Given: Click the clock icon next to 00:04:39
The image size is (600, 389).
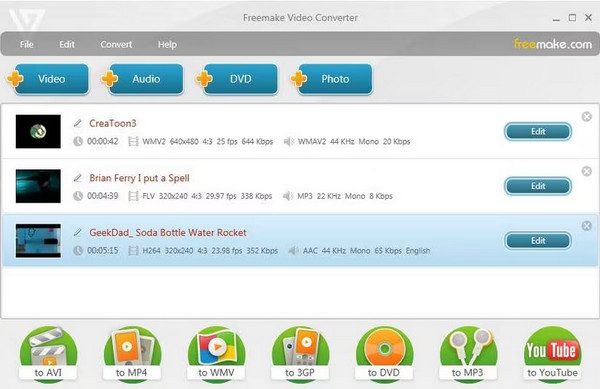Looking at the screenshot, I should (x=78, y=196).
